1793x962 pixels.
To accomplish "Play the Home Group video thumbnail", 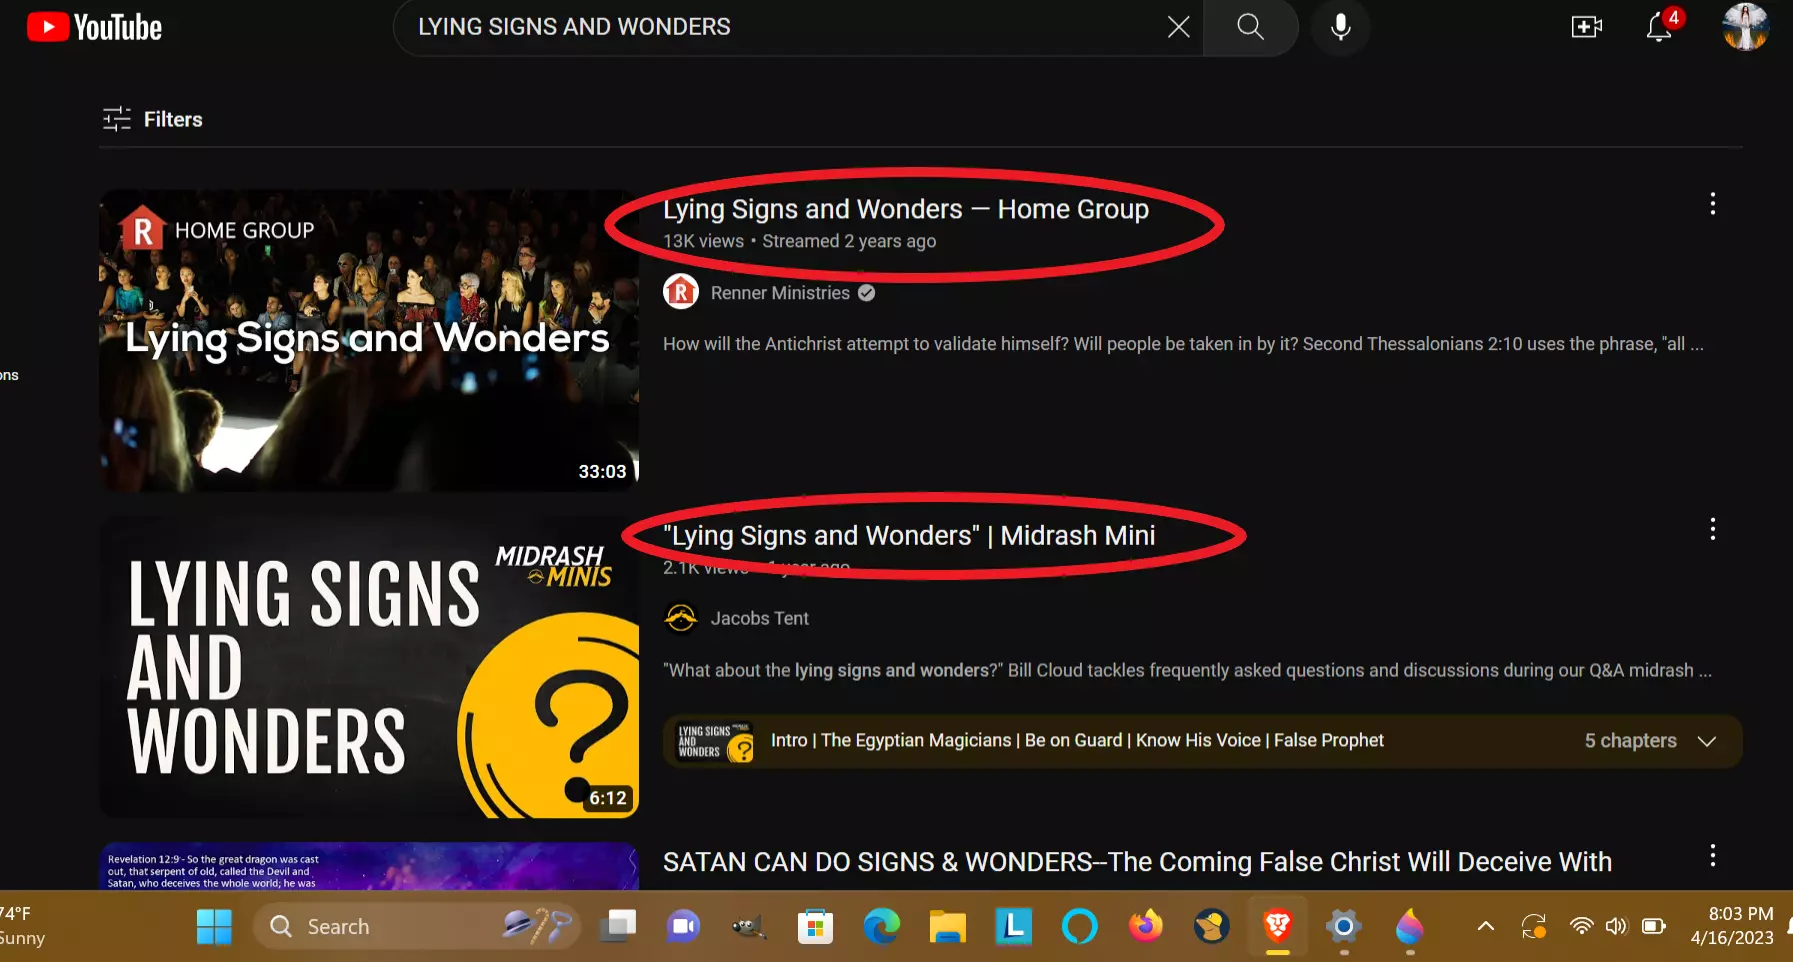I will point(368,340).
